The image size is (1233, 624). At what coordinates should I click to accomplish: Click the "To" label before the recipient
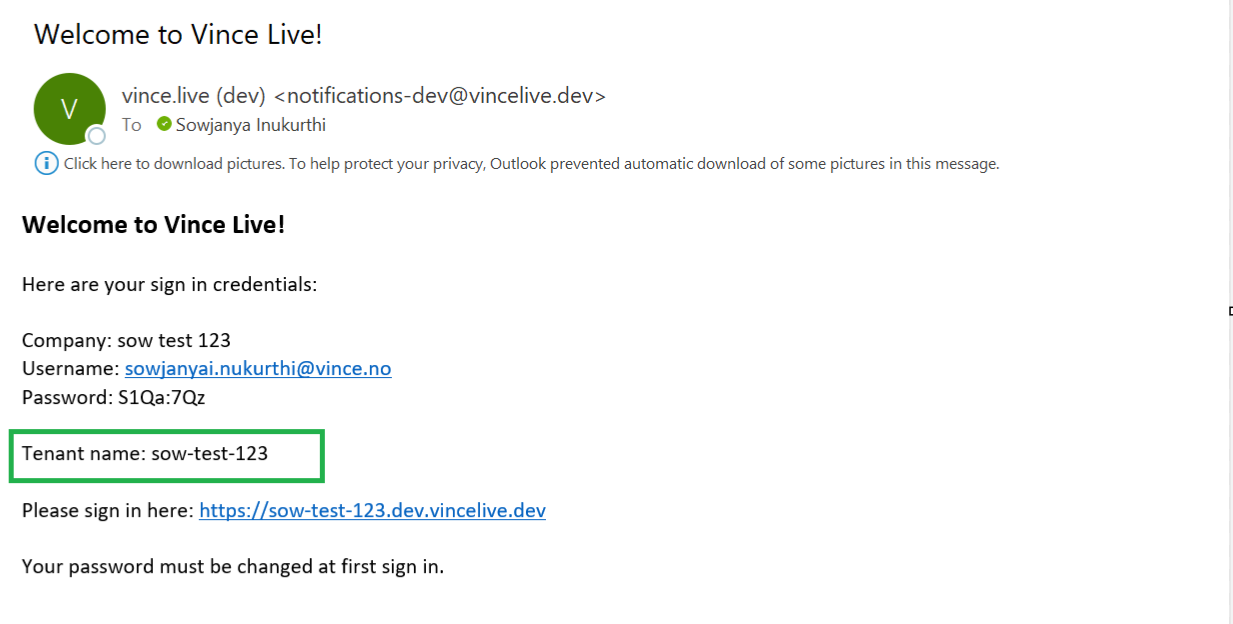point(132,125)
